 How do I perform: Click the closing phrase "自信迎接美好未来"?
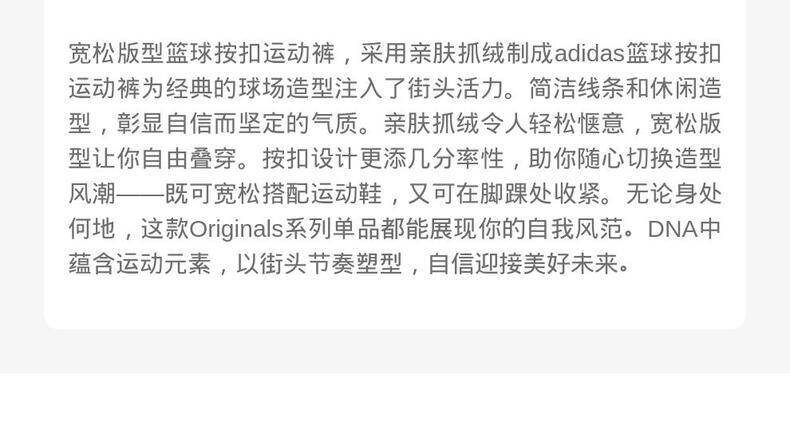coord(523,264)
